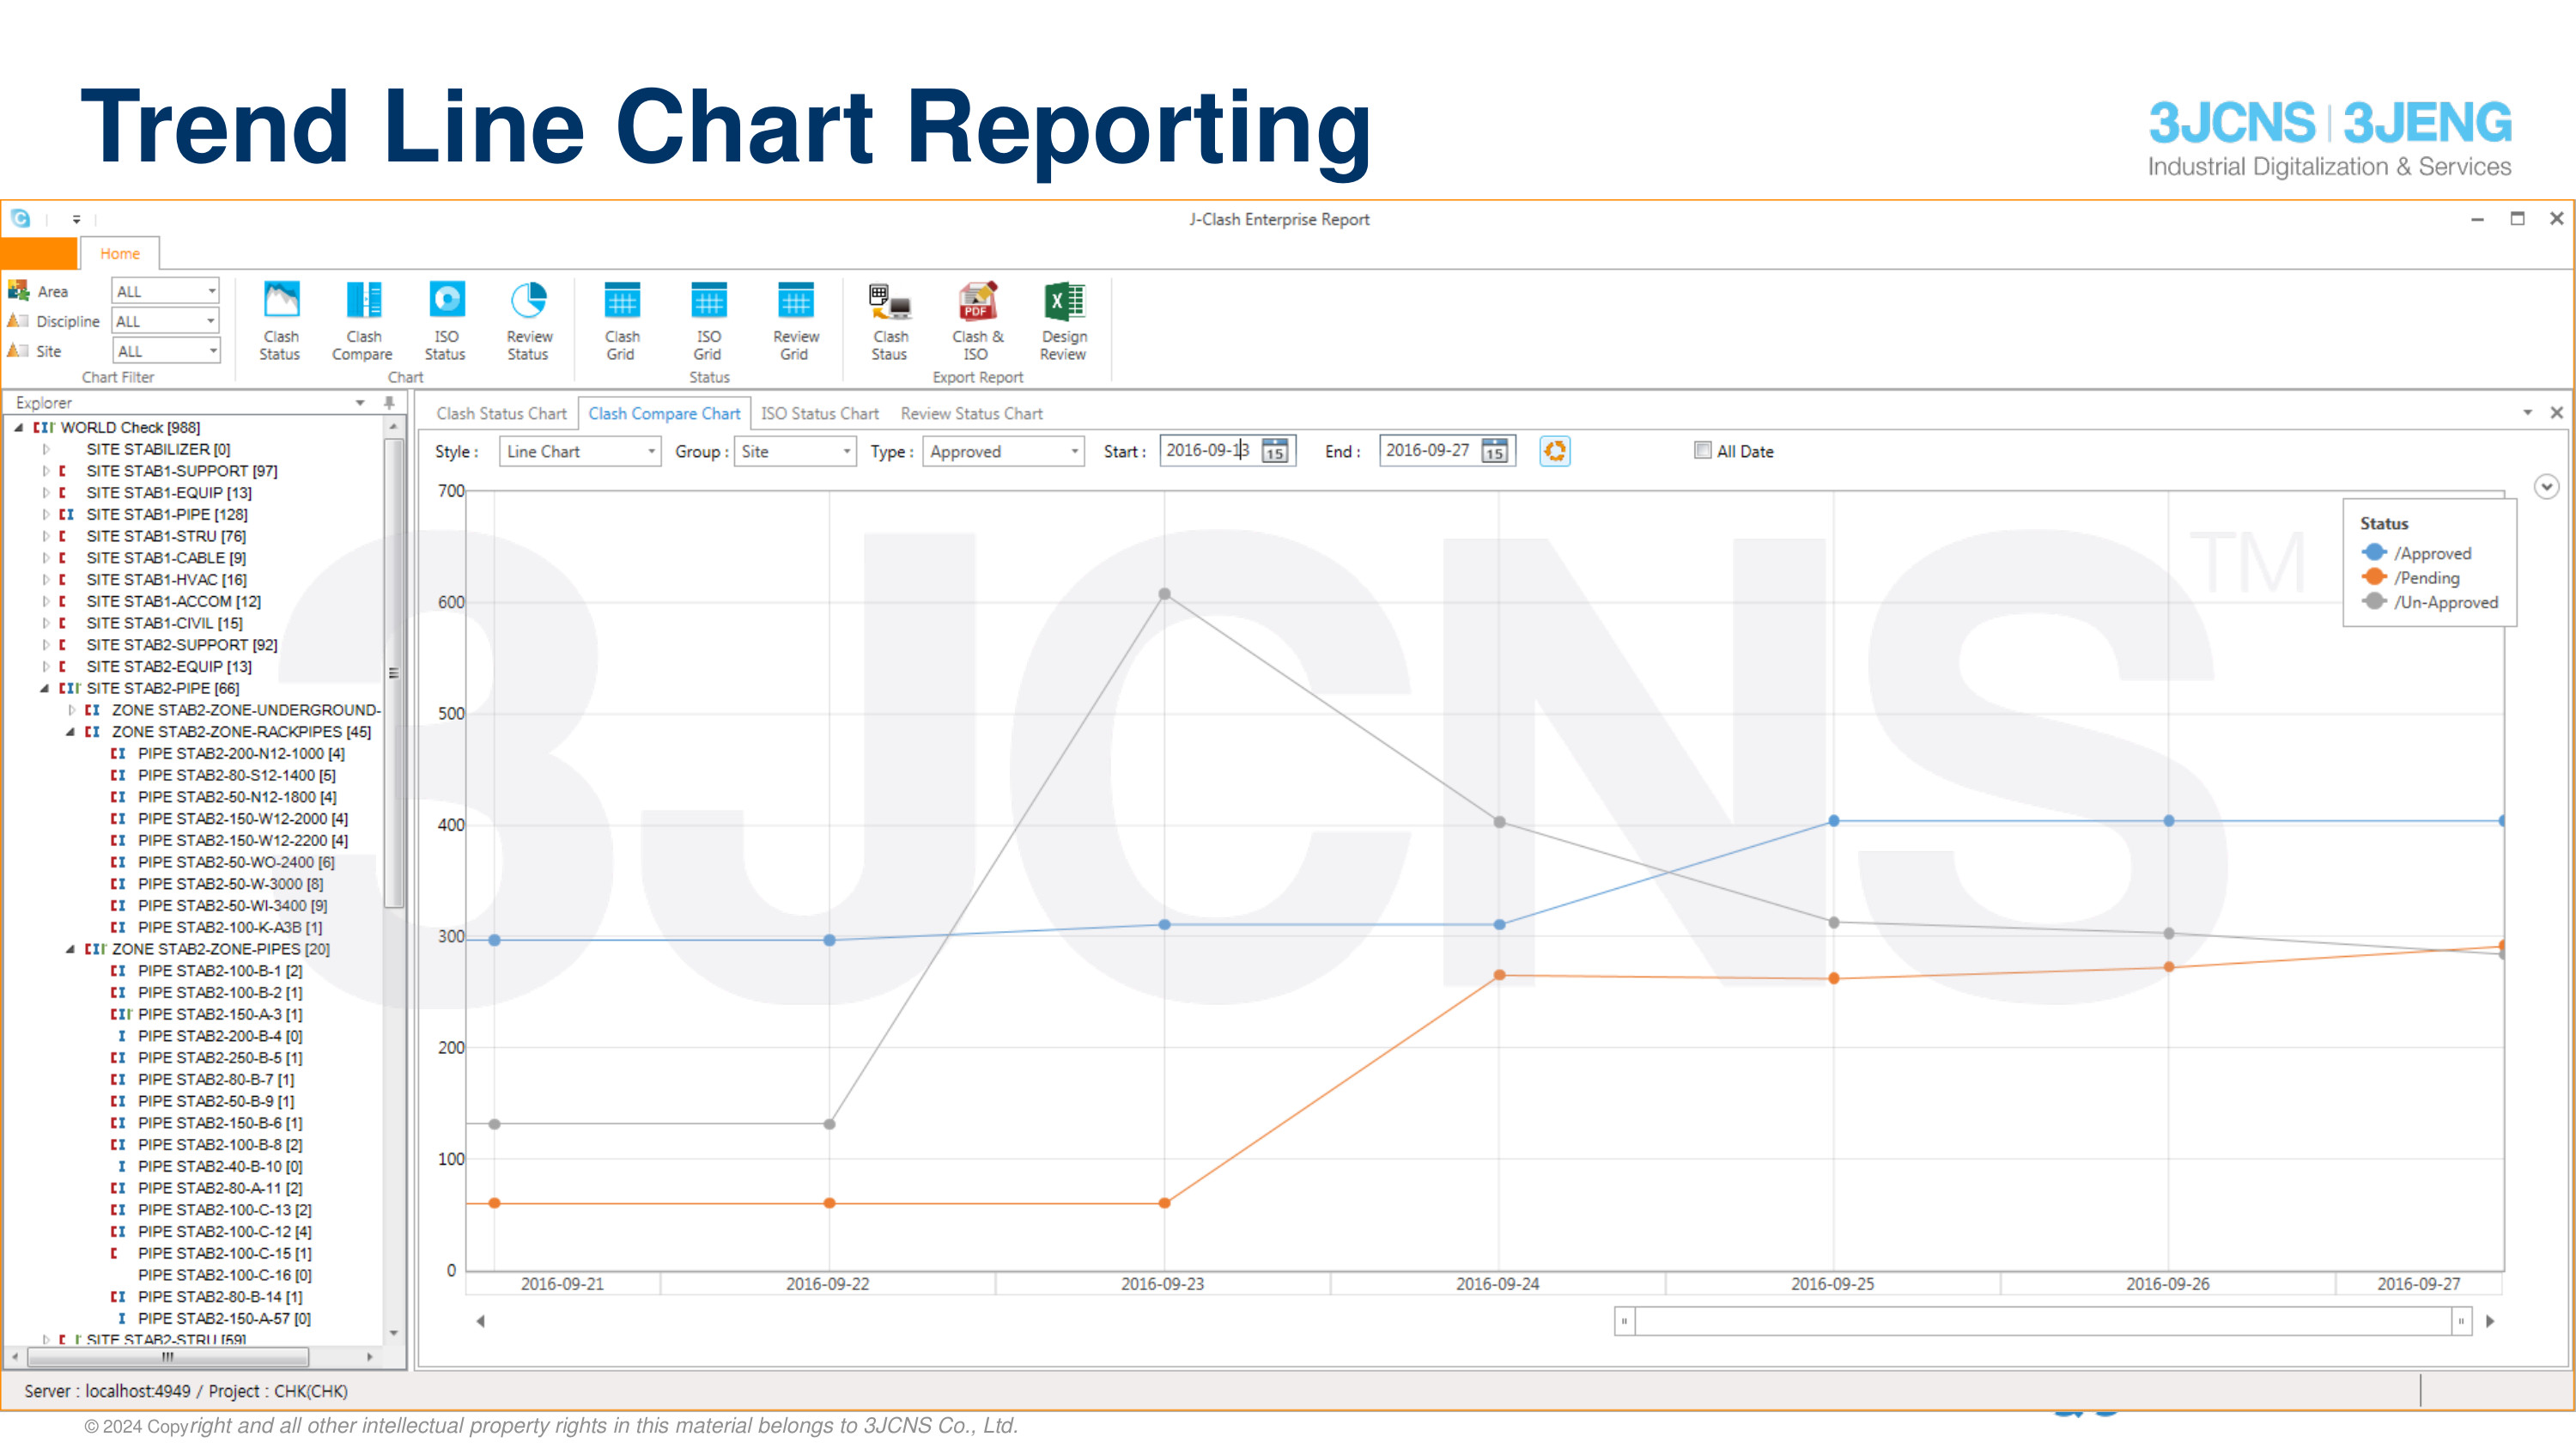2576x1449 pixels.
Task: Open the End date calendar picker
Action: [x=1494, y=451]
